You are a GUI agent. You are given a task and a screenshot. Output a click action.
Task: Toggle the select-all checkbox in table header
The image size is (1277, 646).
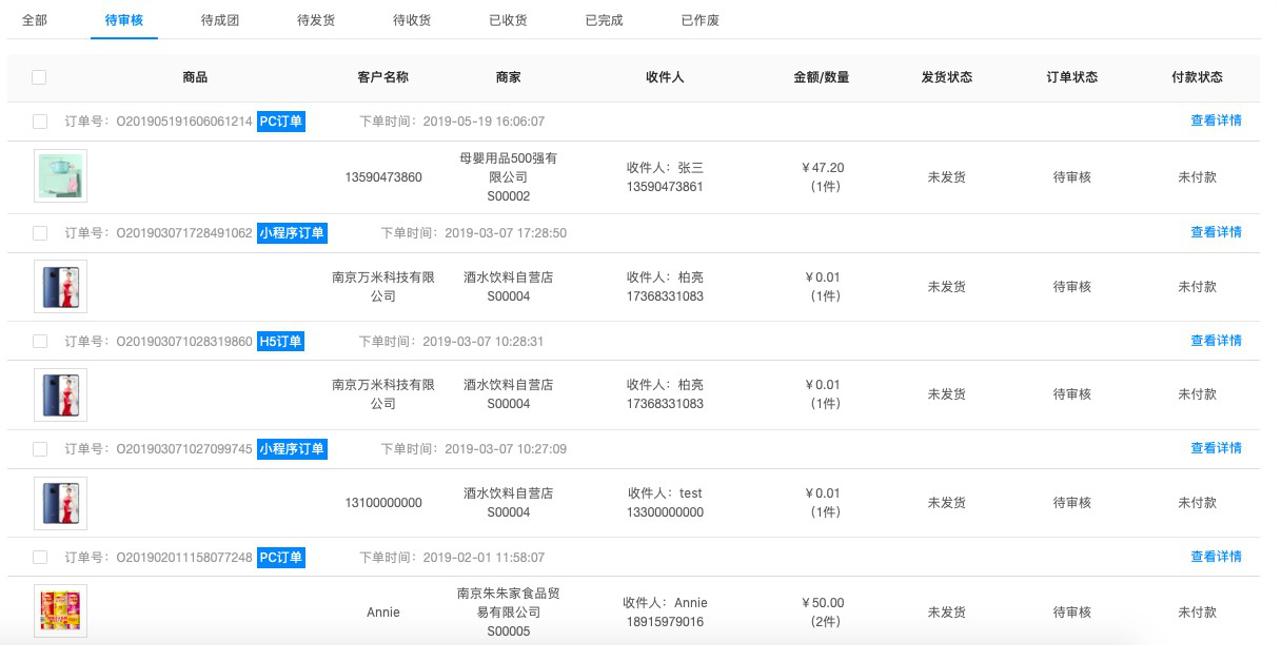pyautogui.click(x=39, y=77)
